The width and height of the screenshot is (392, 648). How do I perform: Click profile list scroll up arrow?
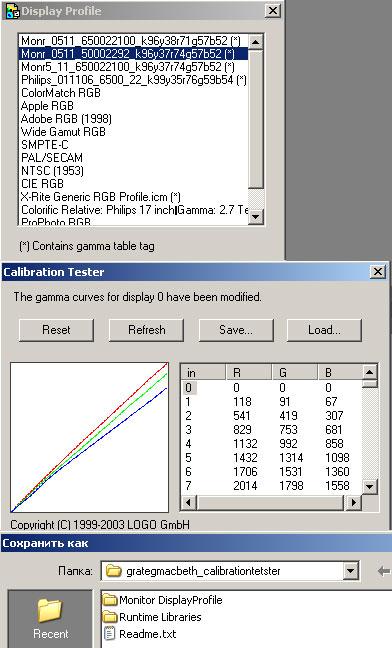point(256,42)
